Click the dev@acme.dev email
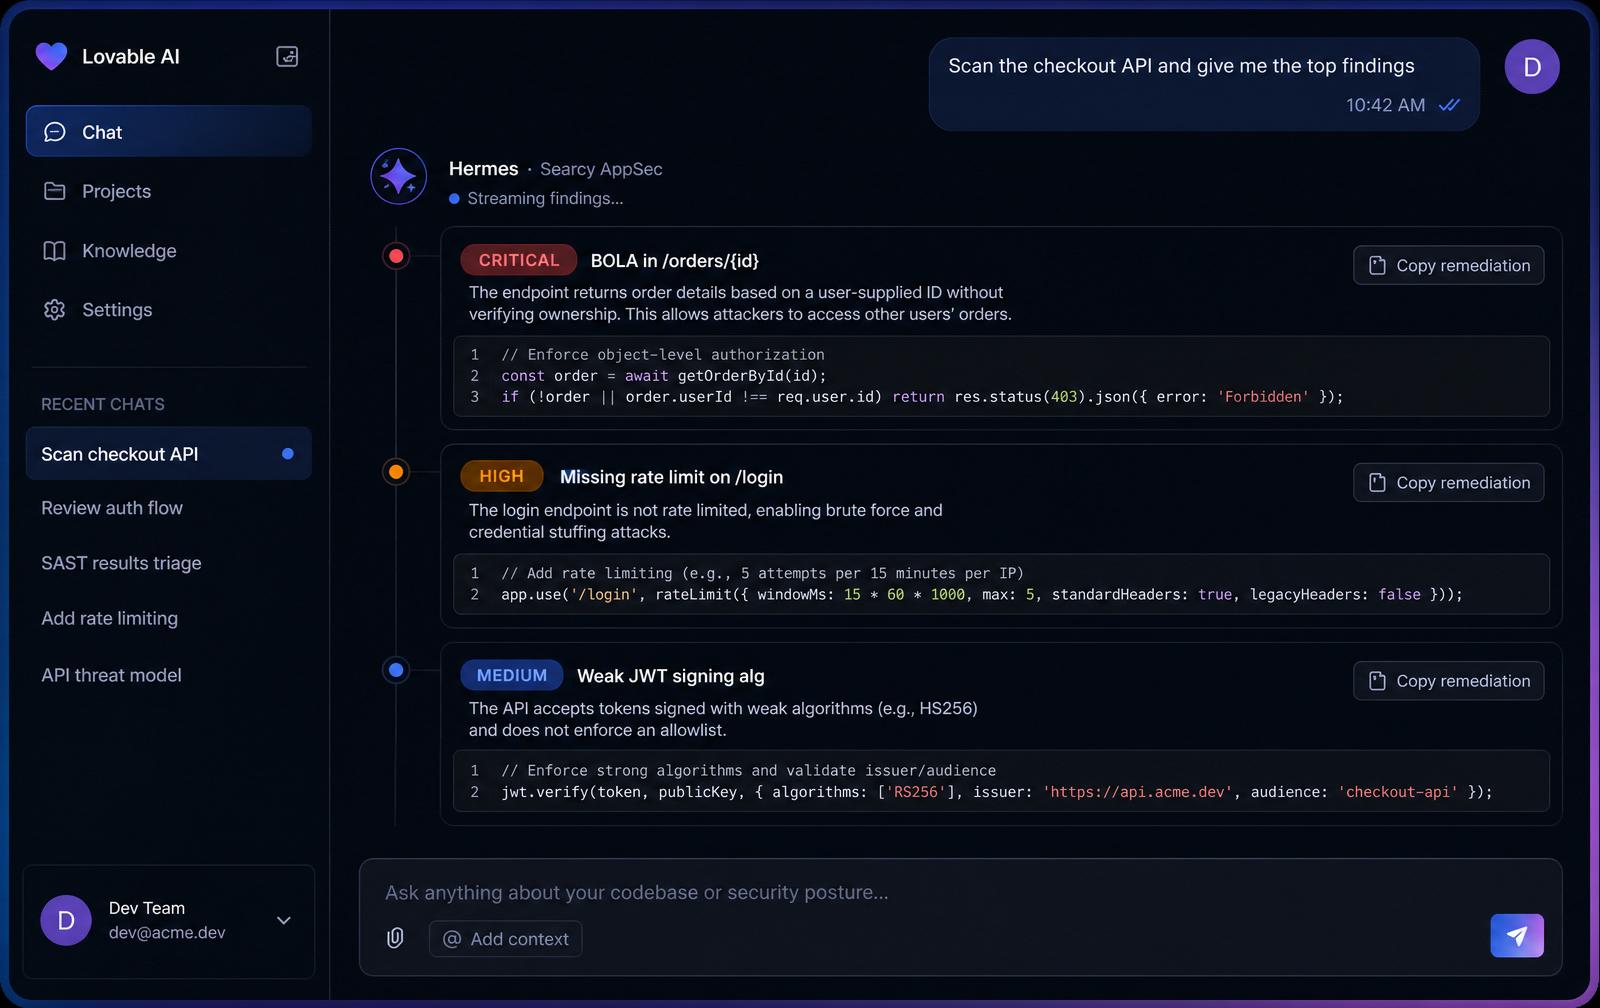Image resolution: width=1600 pixels, height=1008 pixels. click(x=167, y=932)
